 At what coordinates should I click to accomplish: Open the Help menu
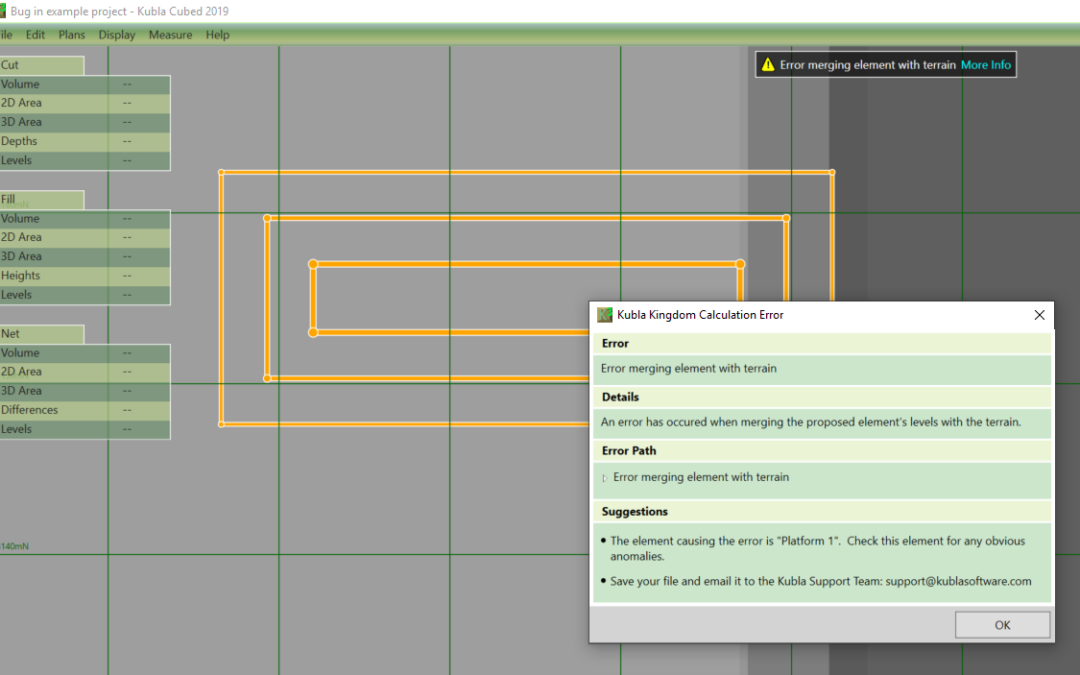(218, 34)
